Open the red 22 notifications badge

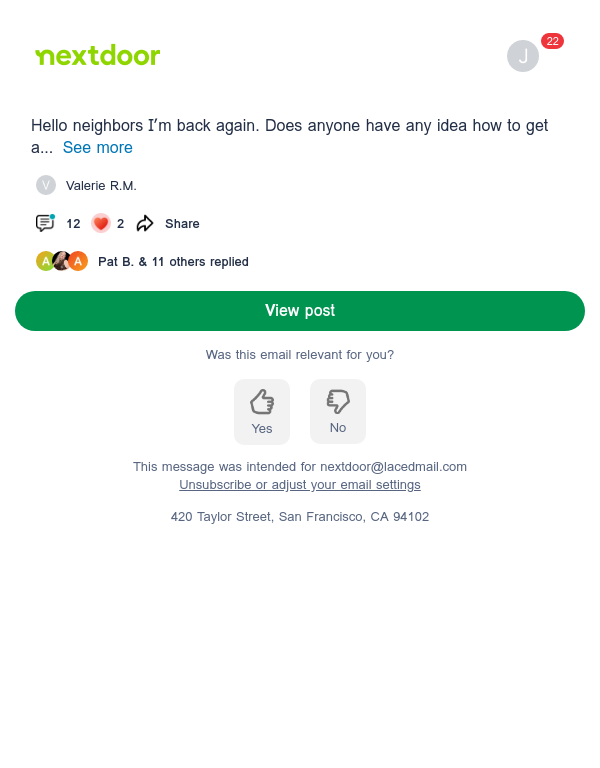point(552,41)
